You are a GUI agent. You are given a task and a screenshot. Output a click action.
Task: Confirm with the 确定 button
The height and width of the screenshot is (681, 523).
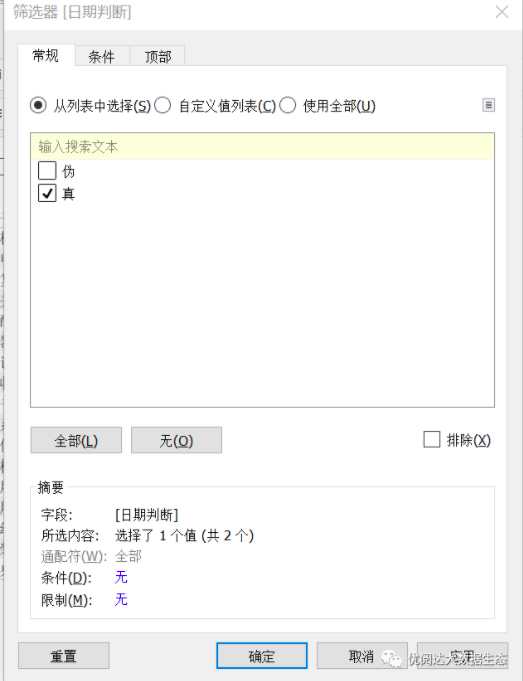point(262,656)
